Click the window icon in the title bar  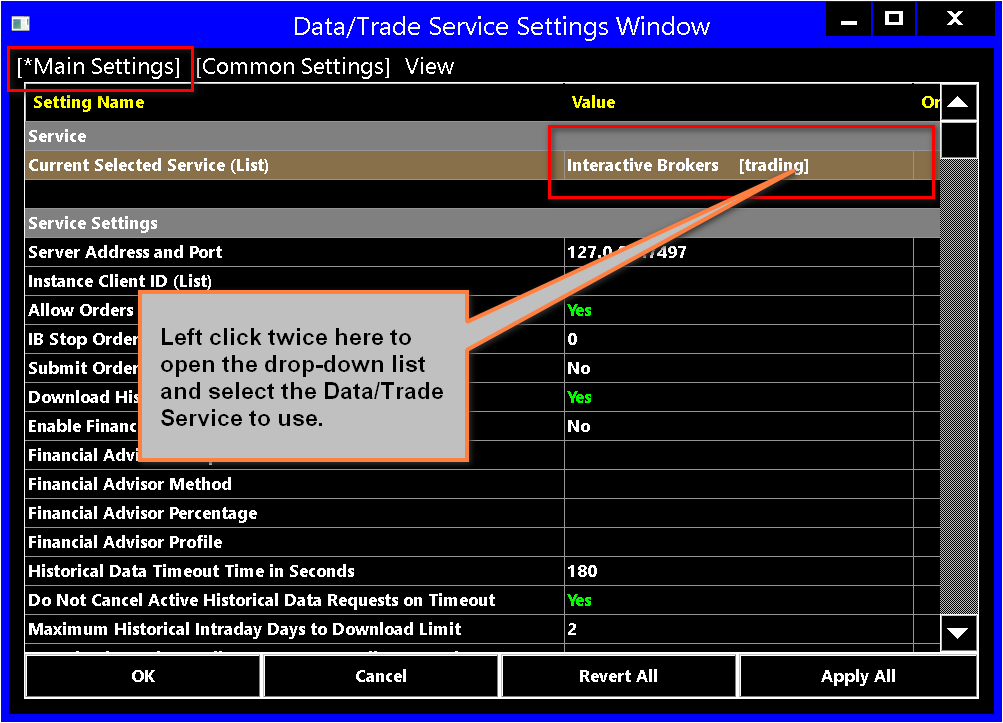click(20, 24)
